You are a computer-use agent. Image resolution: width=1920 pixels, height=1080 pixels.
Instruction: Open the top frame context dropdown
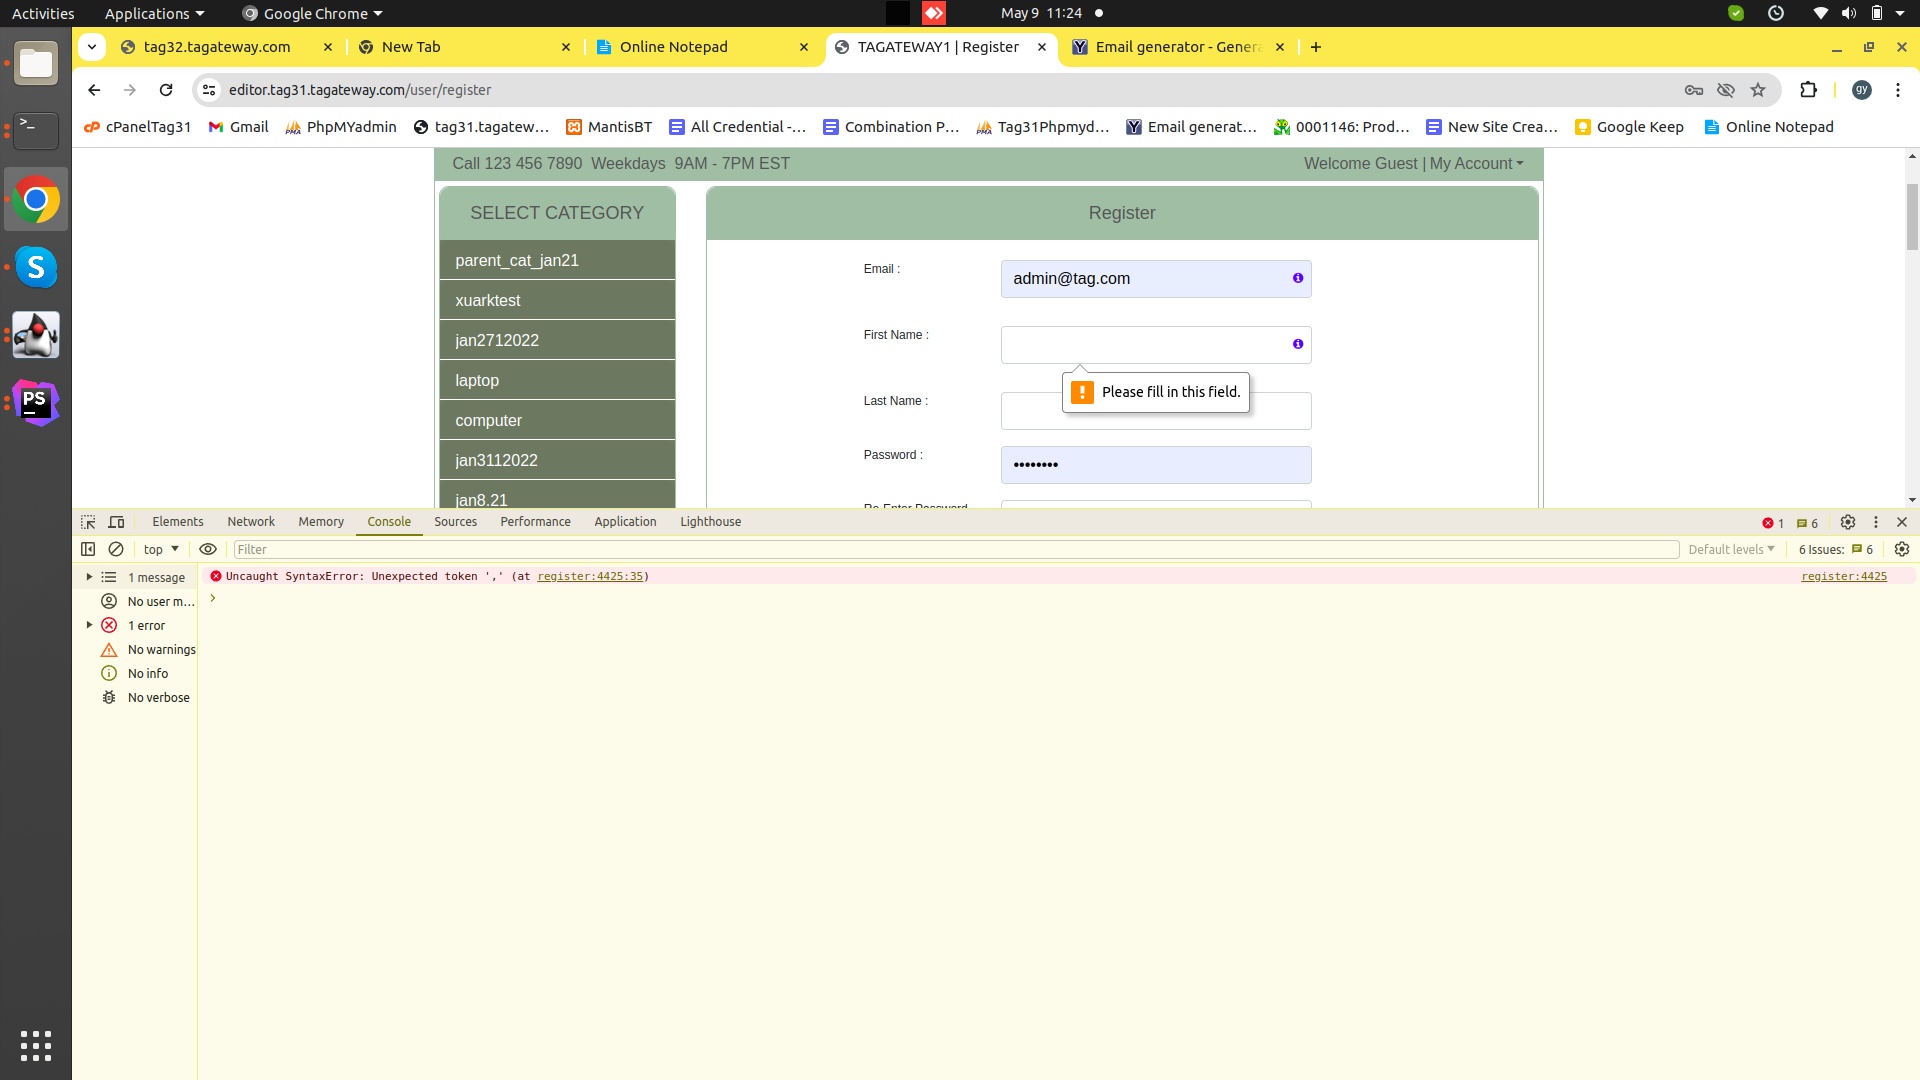[x=160, y=549]
